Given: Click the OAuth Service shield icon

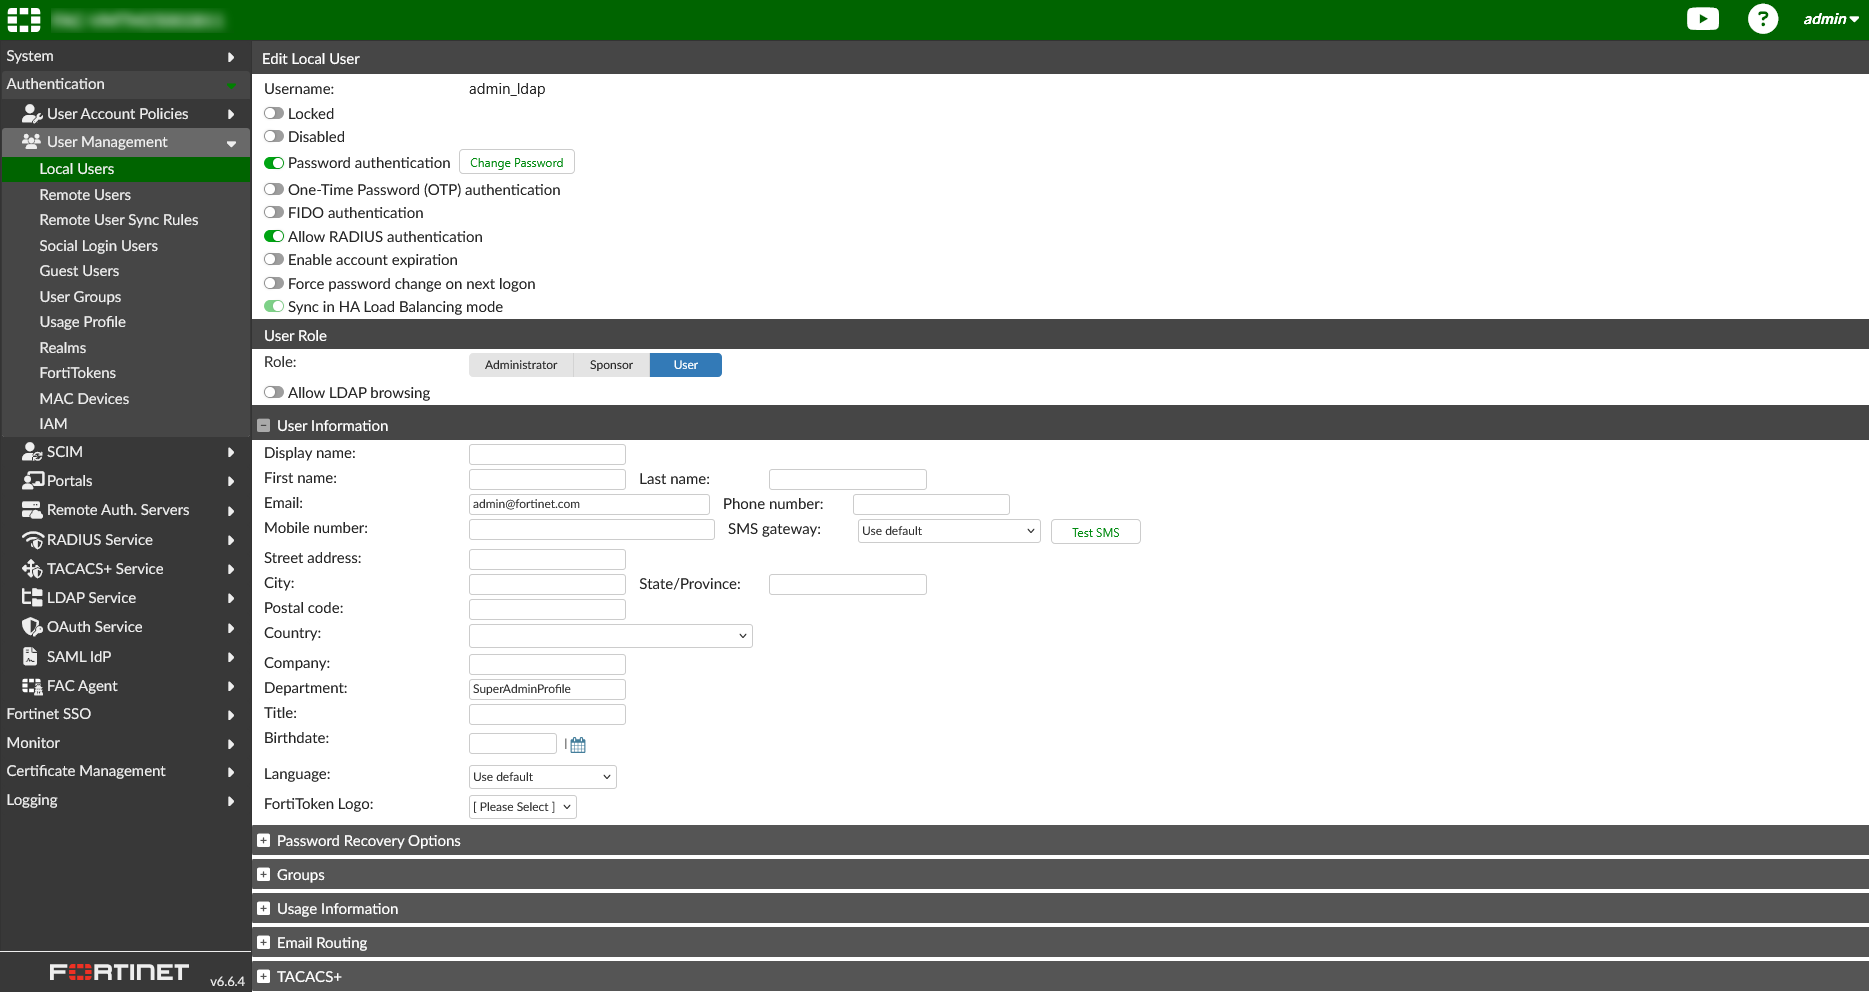Looking at the screenshot, I should (32, 627).
